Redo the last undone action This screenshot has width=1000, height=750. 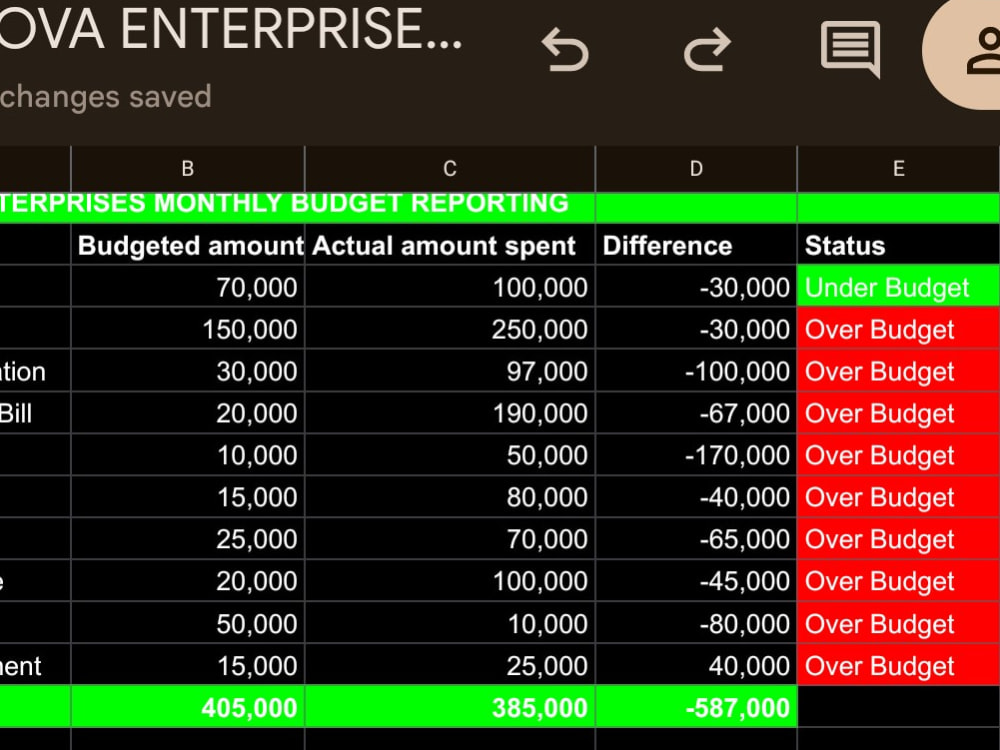[x=707, y=50]
